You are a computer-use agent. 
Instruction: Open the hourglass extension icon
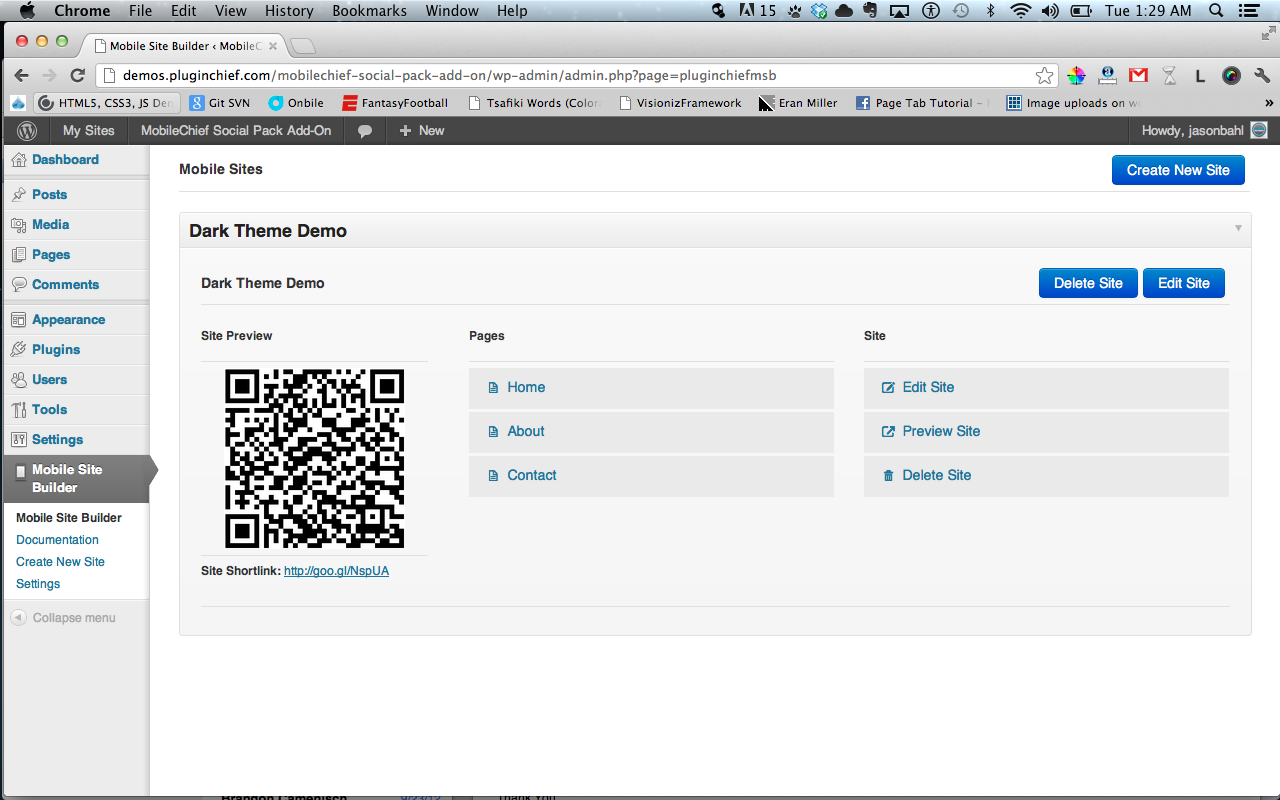[1169, 75]
